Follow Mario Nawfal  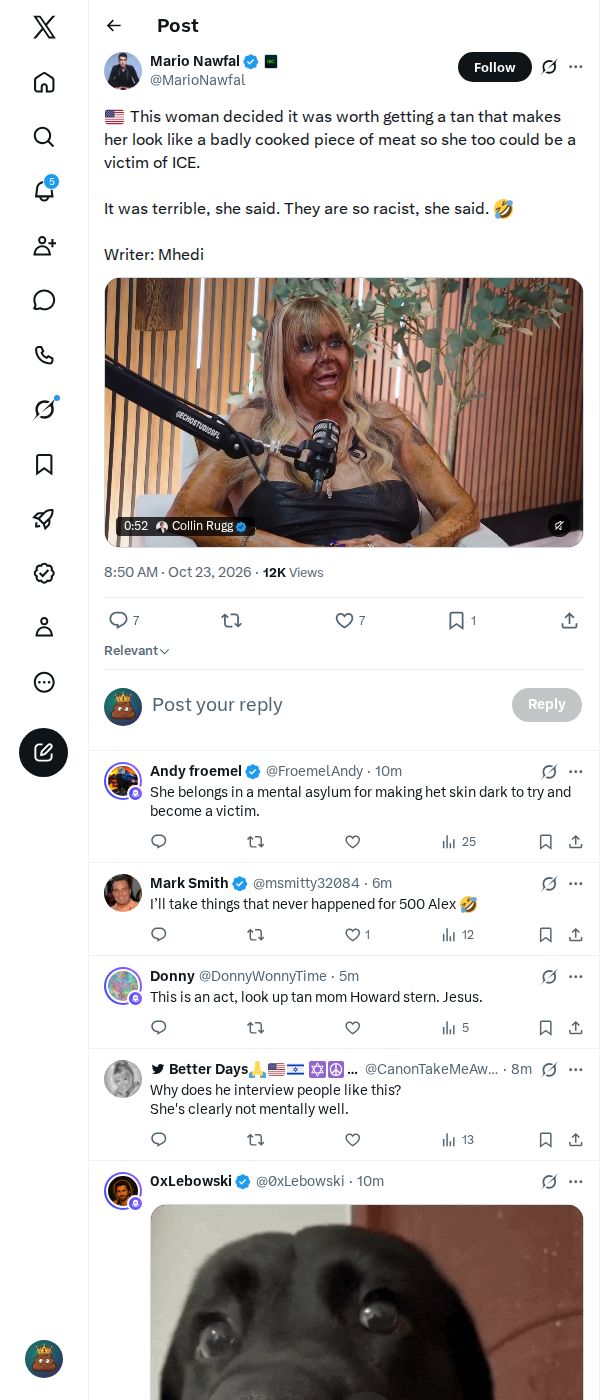point(495,67)
